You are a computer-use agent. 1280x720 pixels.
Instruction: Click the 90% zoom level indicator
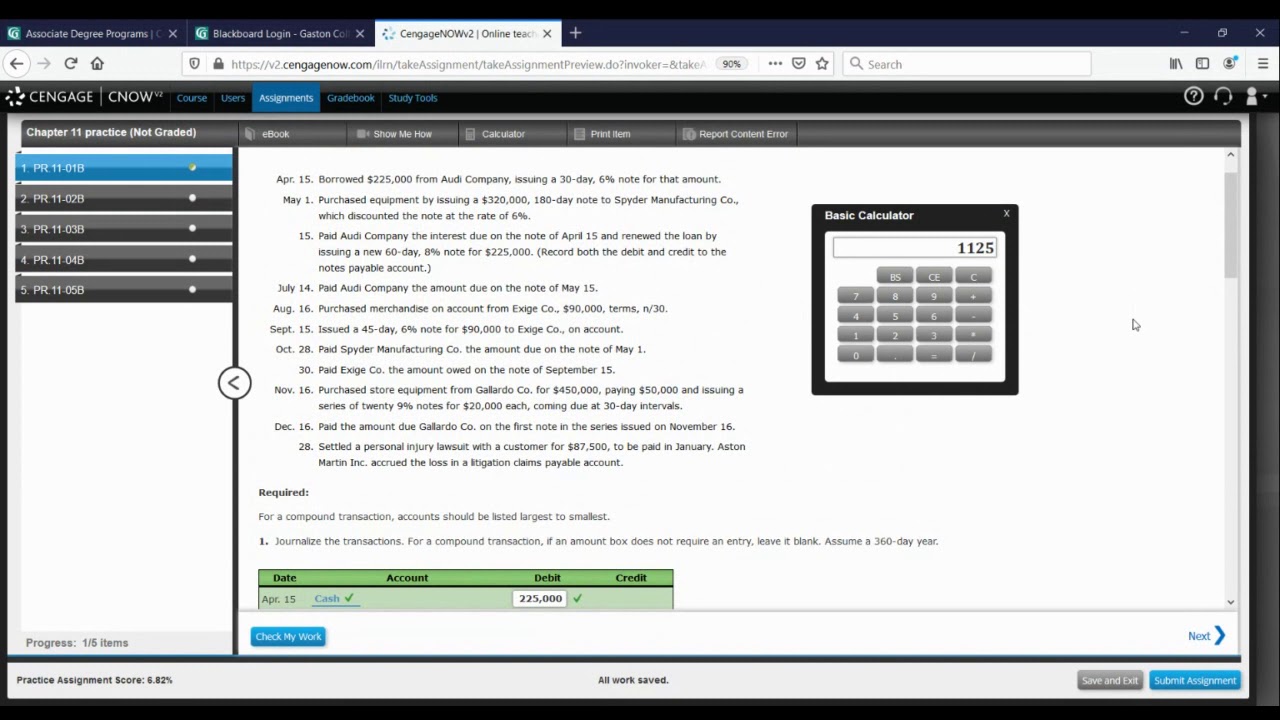731,64
